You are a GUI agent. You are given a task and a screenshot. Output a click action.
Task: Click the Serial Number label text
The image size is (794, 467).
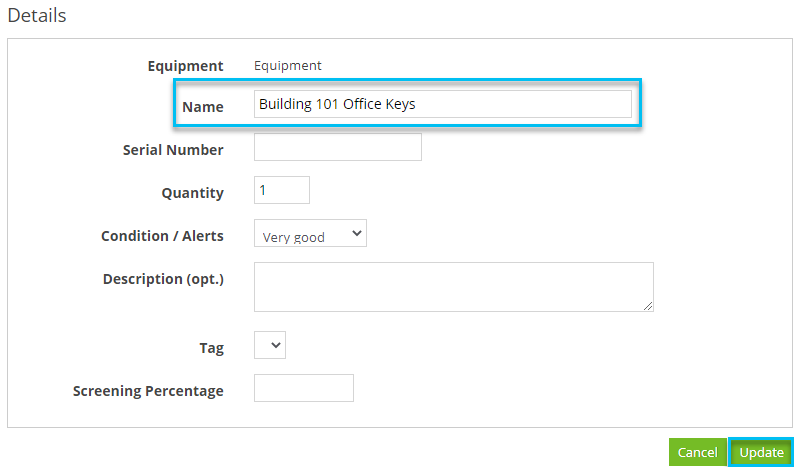173,150
